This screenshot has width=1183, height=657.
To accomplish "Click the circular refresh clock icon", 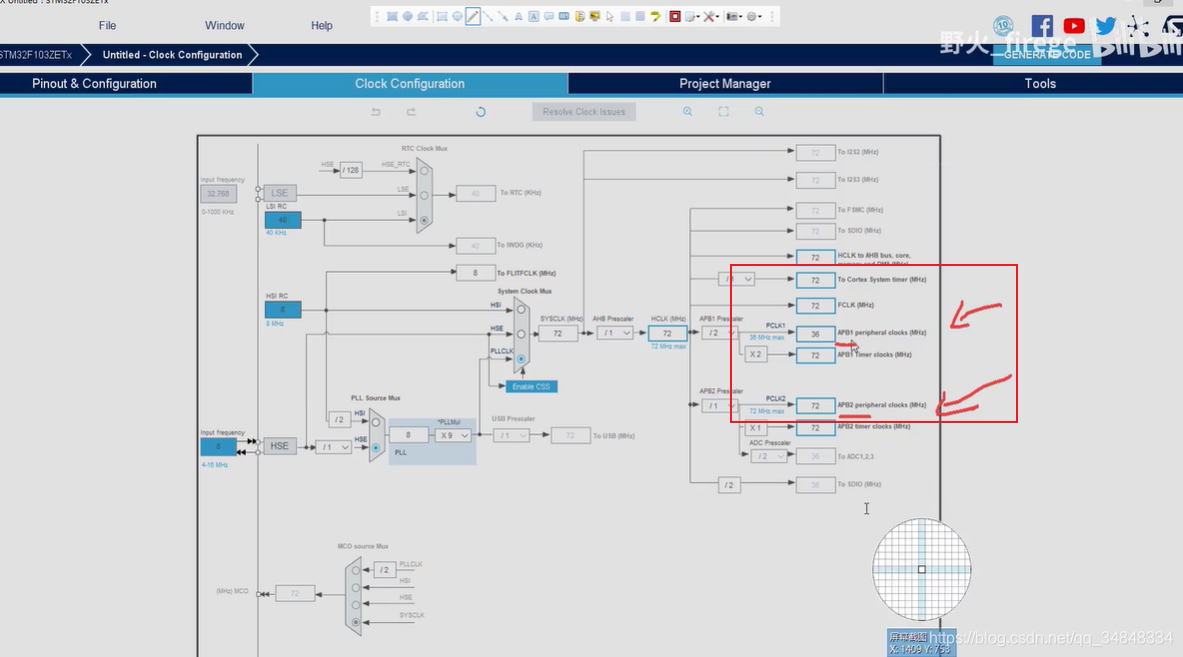I will click(481, 112).
